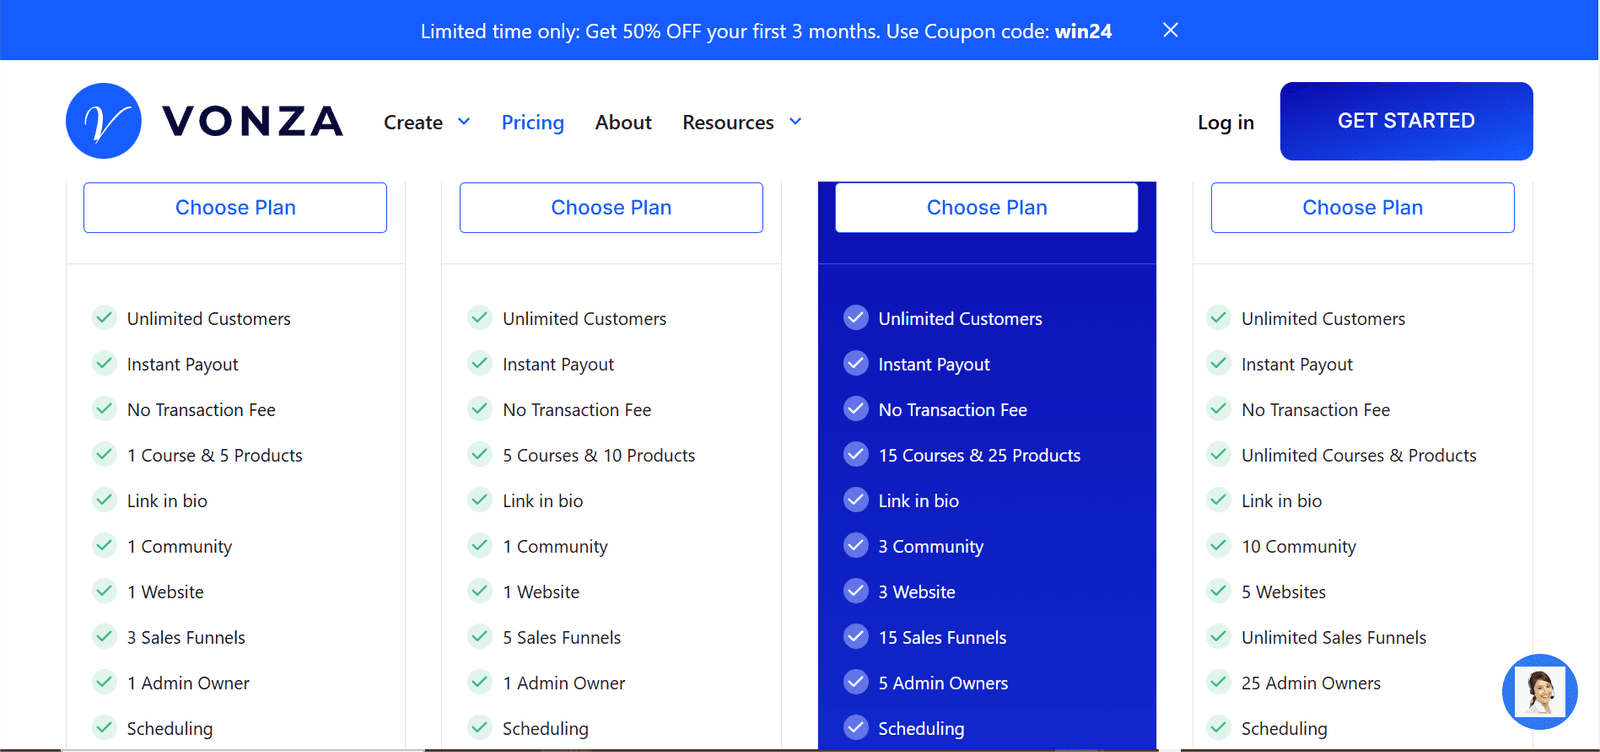
Task: Click the VONZA wordmark text
Action: coord(253,121)
